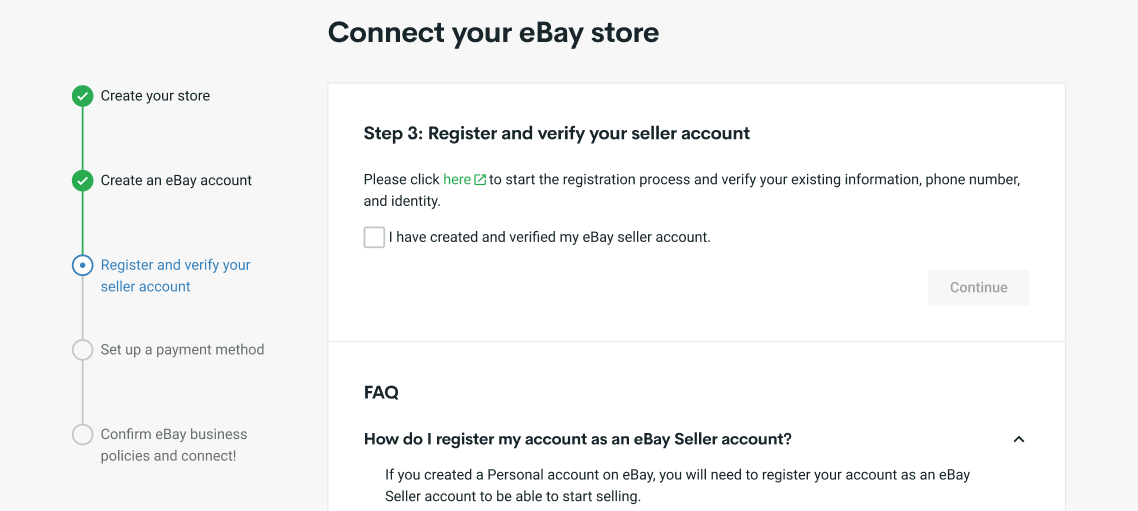Click the empty circle for Confirm eBay business policies

83,435
